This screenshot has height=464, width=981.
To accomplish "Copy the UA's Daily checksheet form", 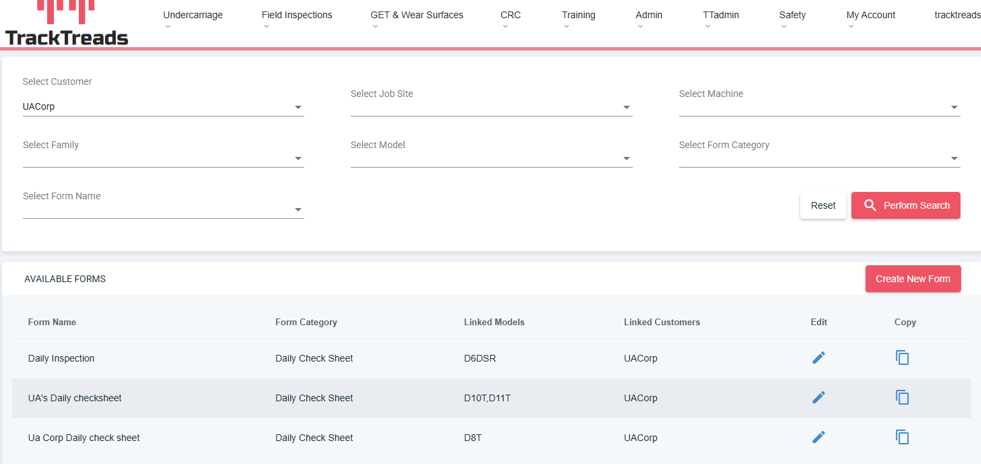I will tap(902, 398).
